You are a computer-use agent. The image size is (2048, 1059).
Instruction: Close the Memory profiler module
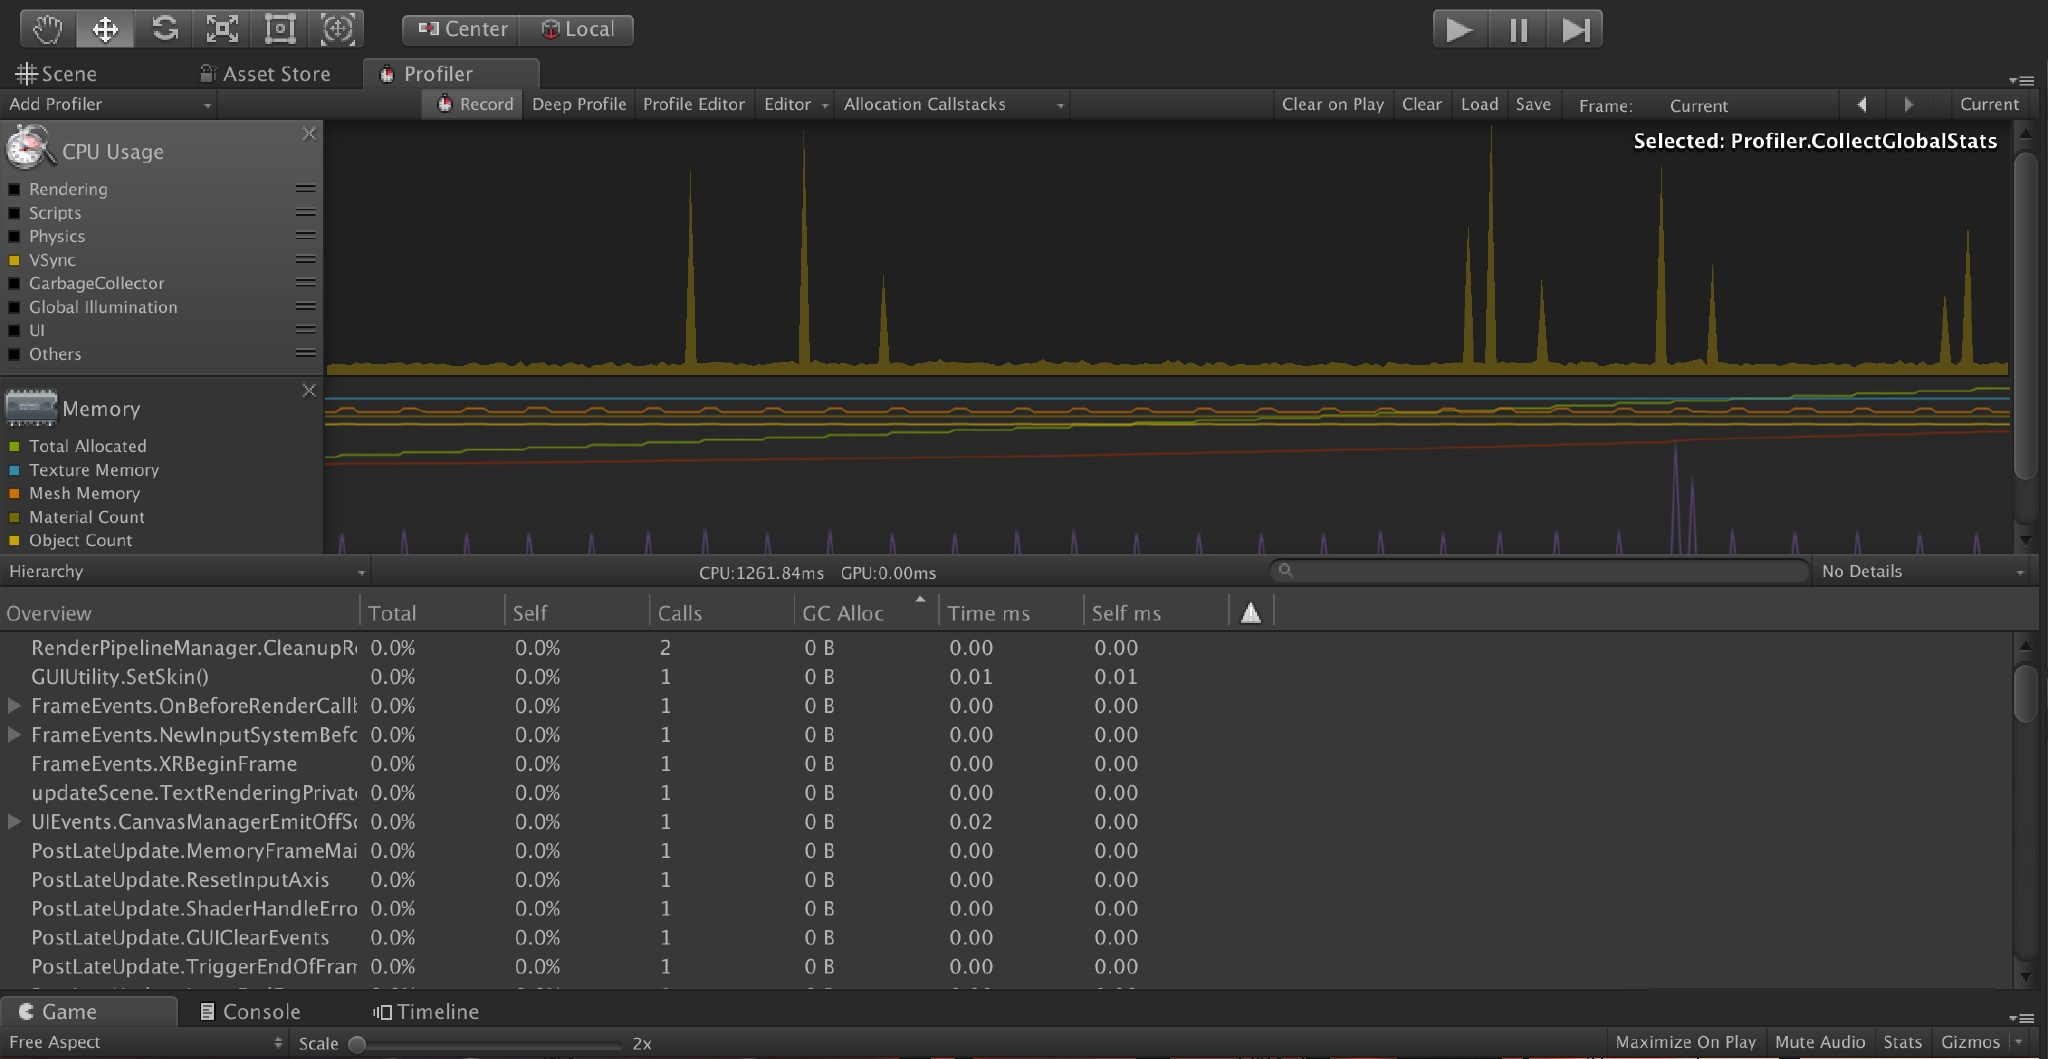click(309, 391)
